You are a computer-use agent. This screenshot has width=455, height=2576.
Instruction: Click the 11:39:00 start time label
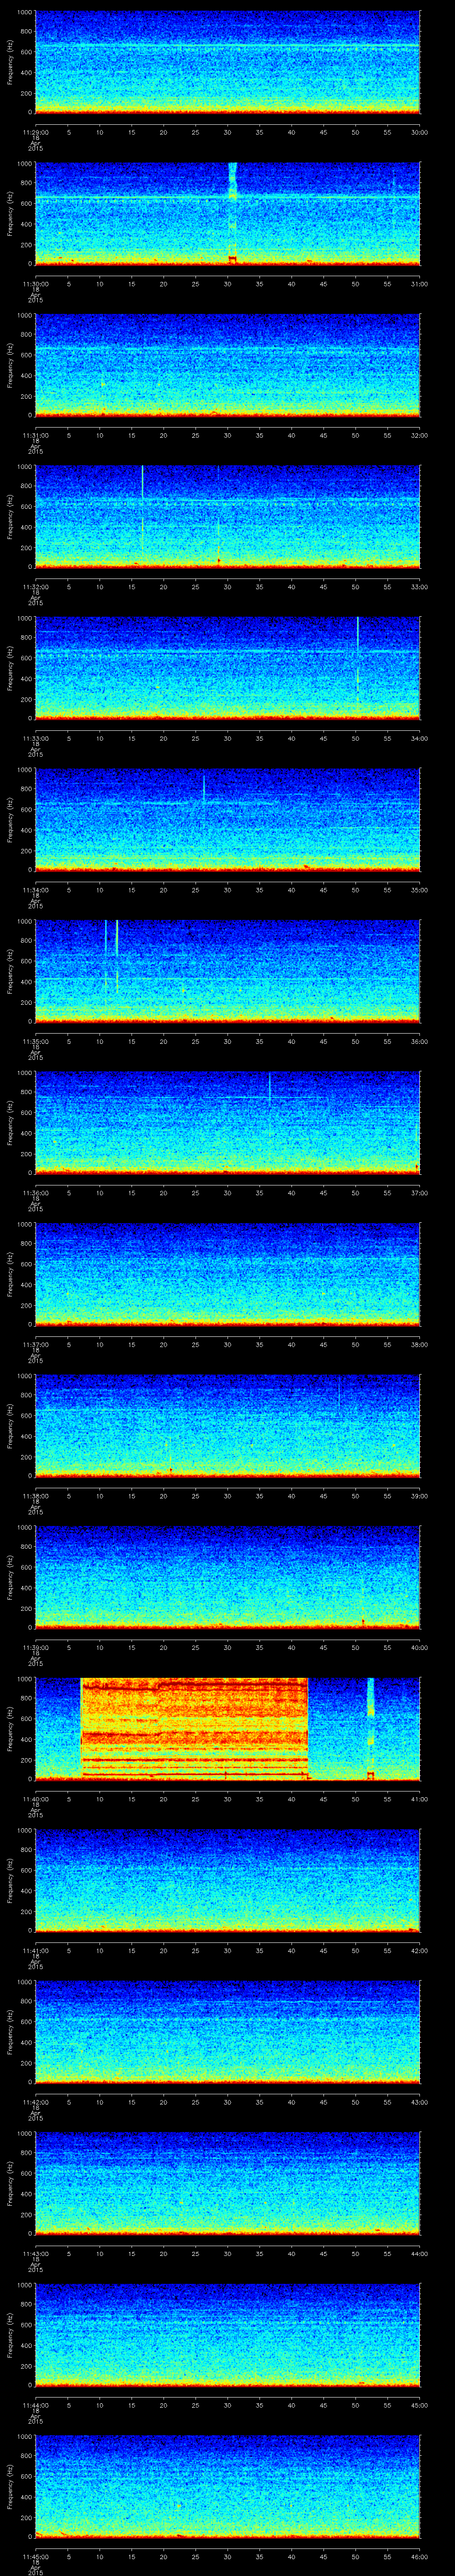coord(35,1647)
